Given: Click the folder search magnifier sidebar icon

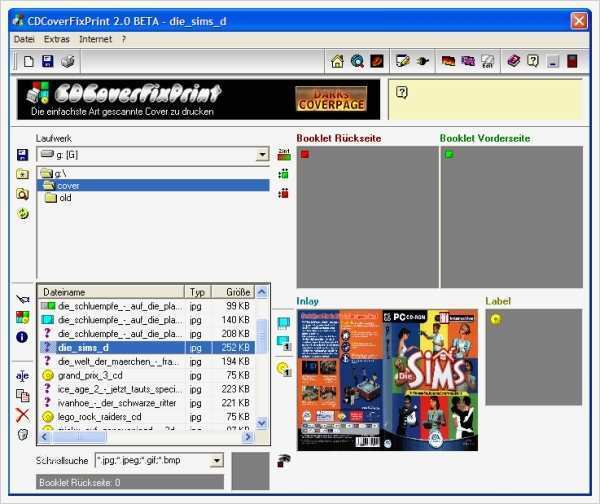Looking at the screenshot, I should pyautogui.click(x=22, y=194).
